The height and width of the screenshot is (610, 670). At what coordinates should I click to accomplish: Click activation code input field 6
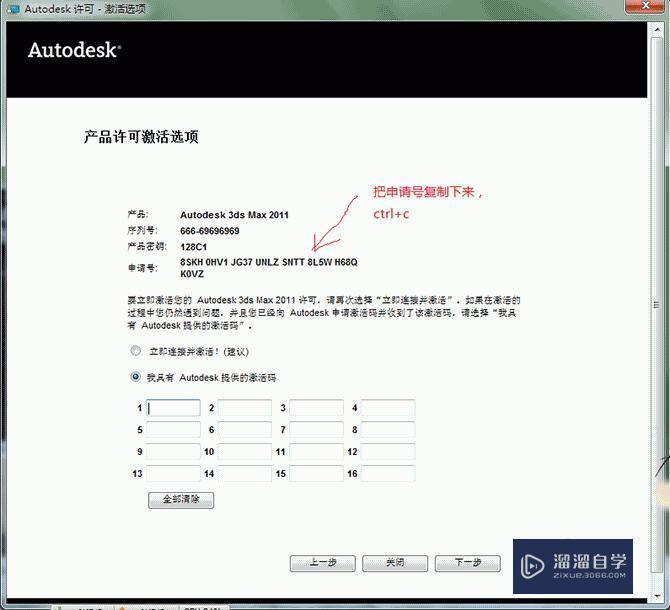coord(245,430)
